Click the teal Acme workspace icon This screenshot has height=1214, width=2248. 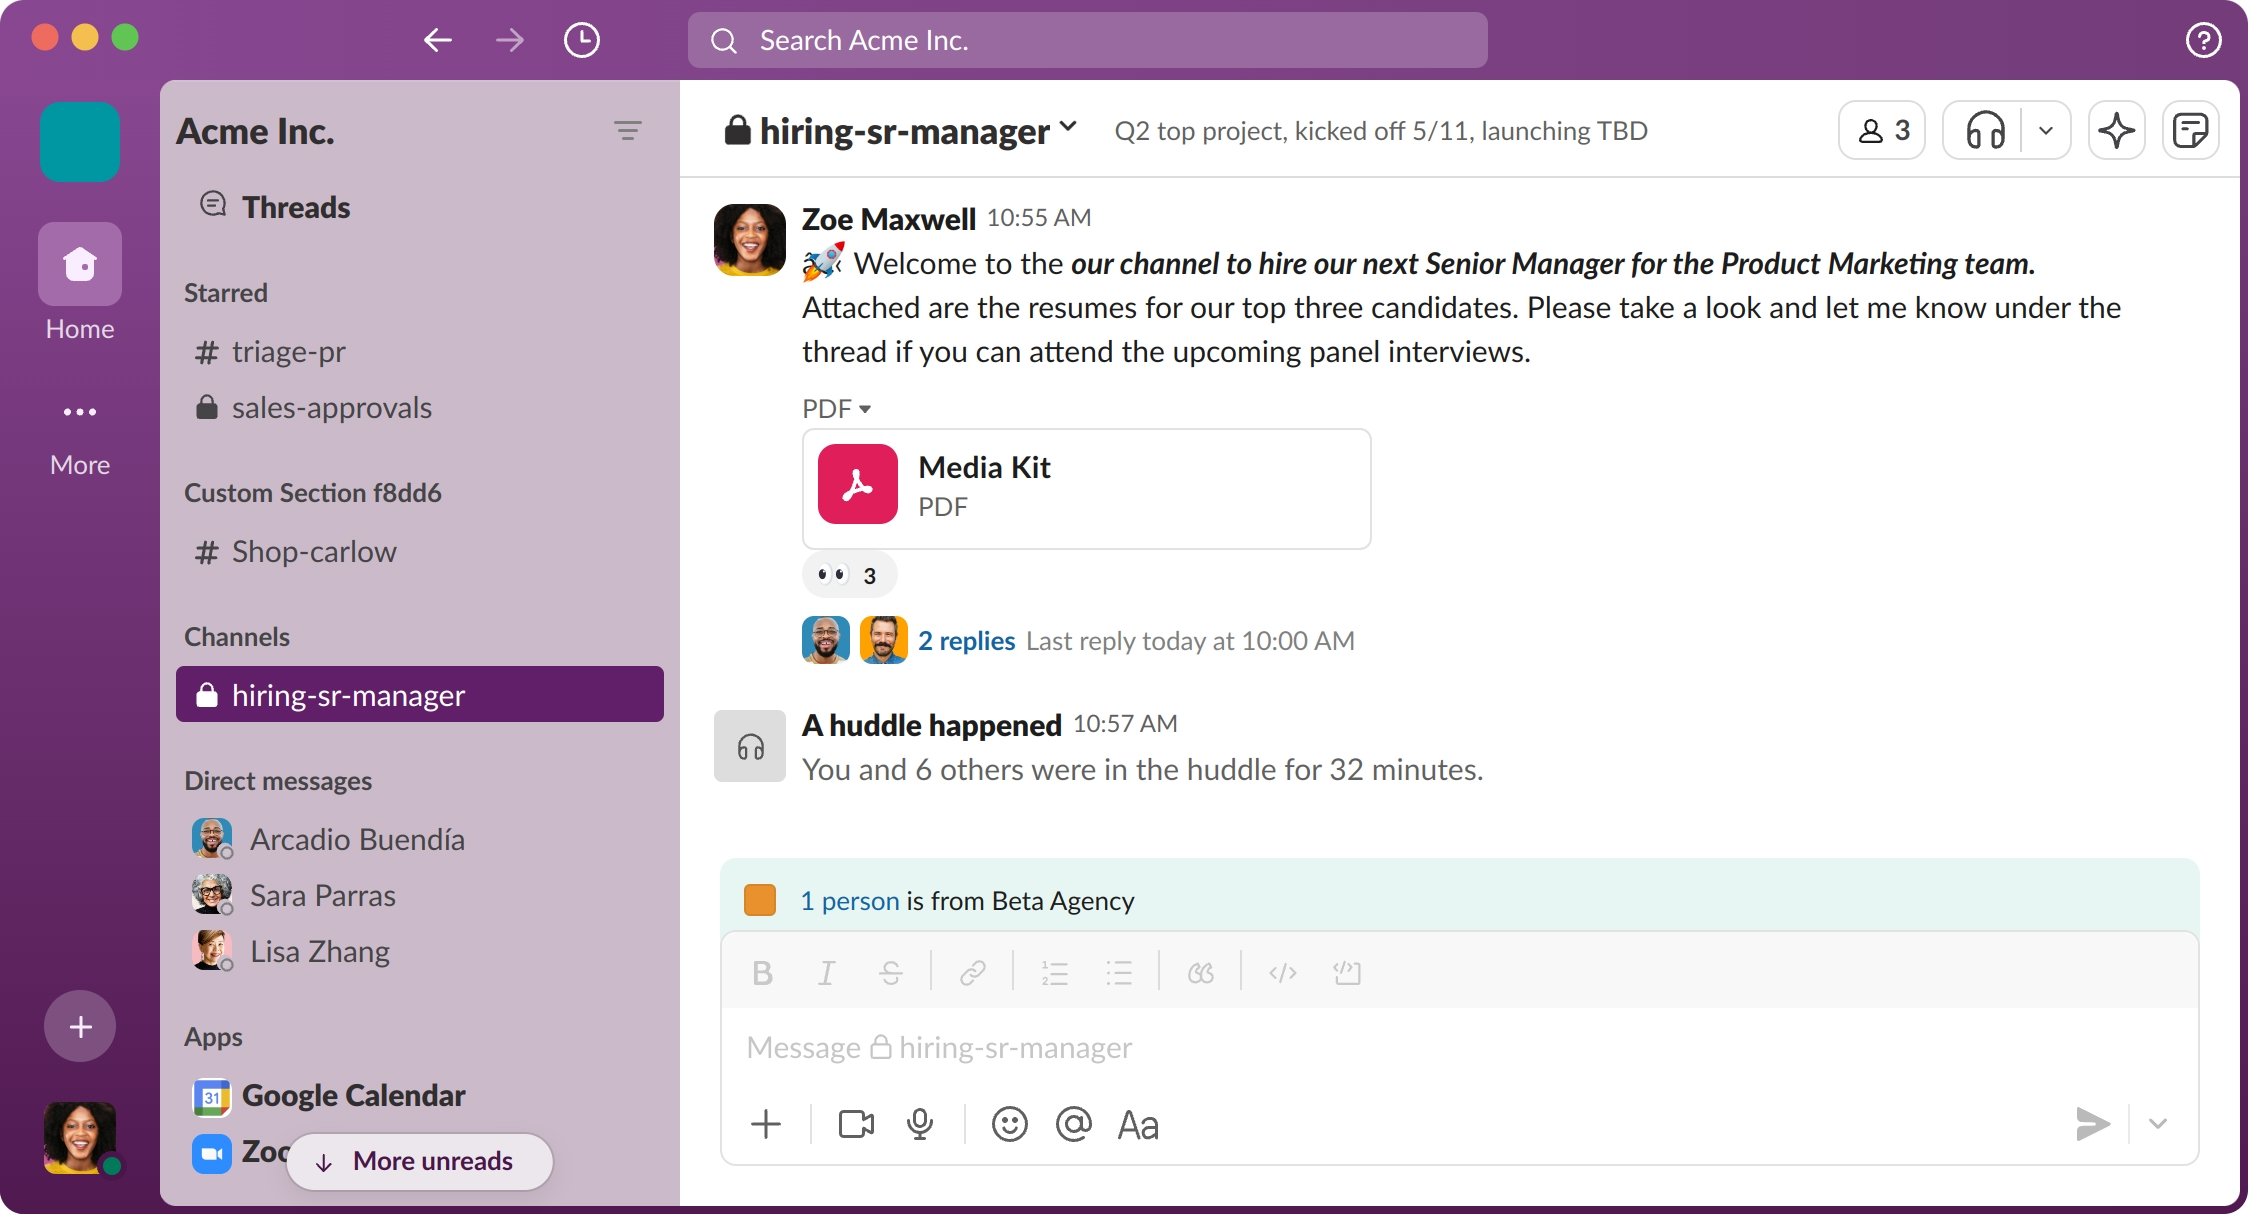click(x=80, y=142)
